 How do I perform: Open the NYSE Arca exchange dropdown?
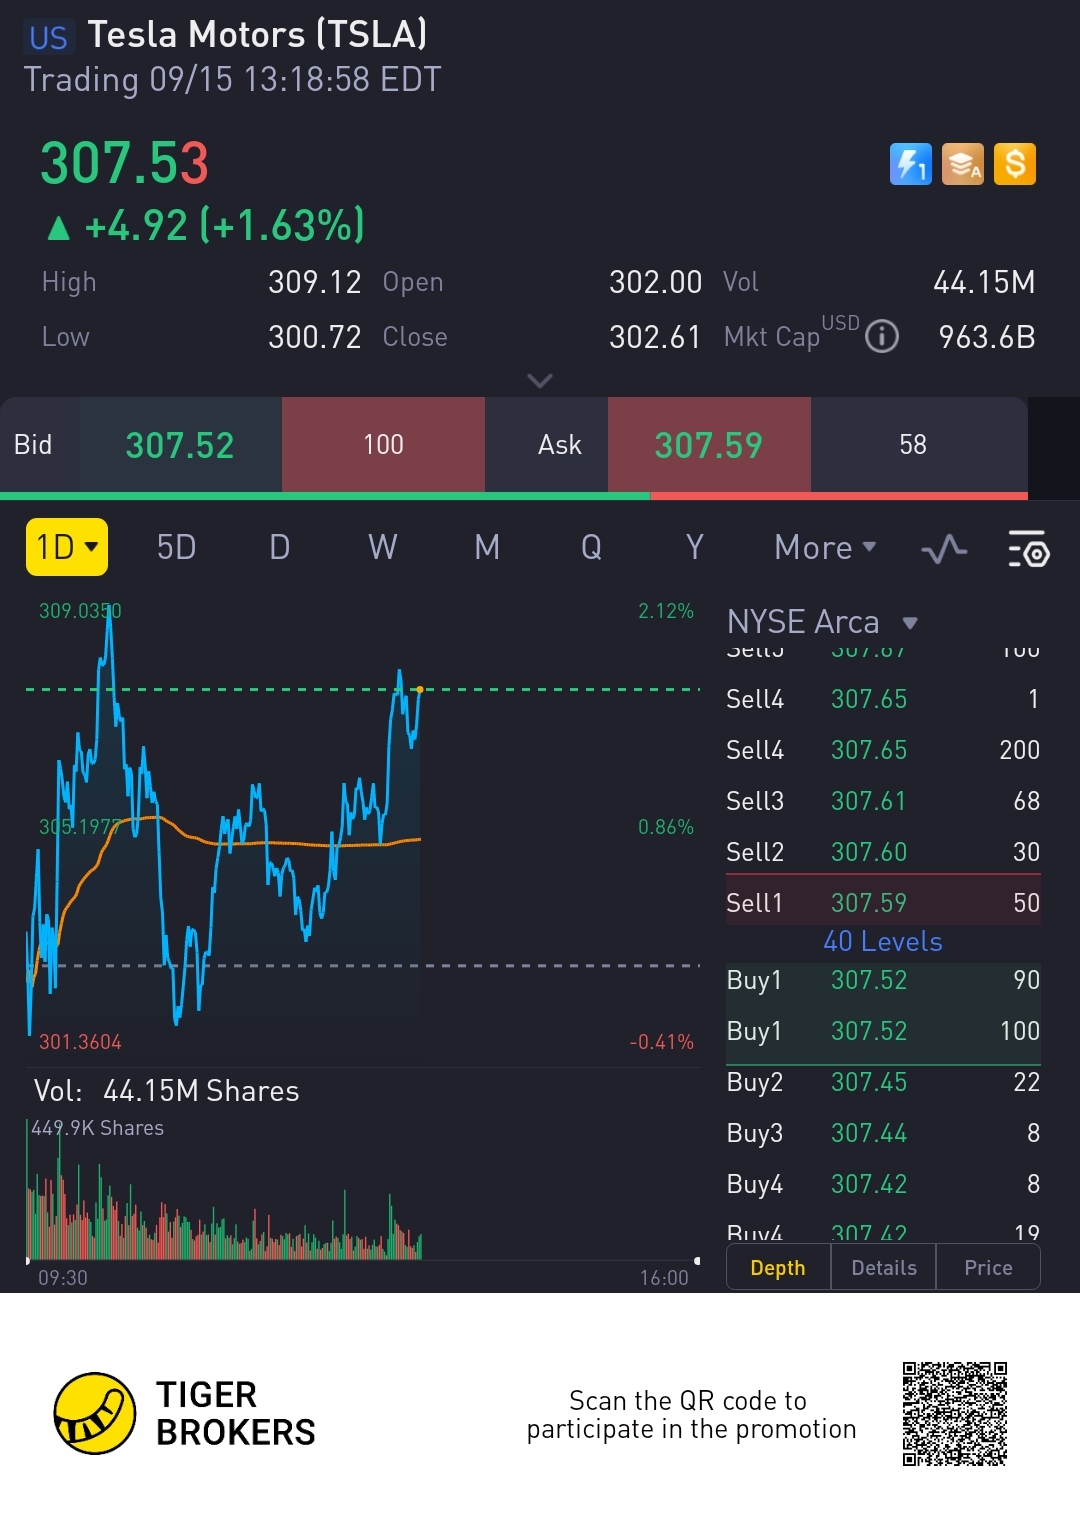point(822,622)
